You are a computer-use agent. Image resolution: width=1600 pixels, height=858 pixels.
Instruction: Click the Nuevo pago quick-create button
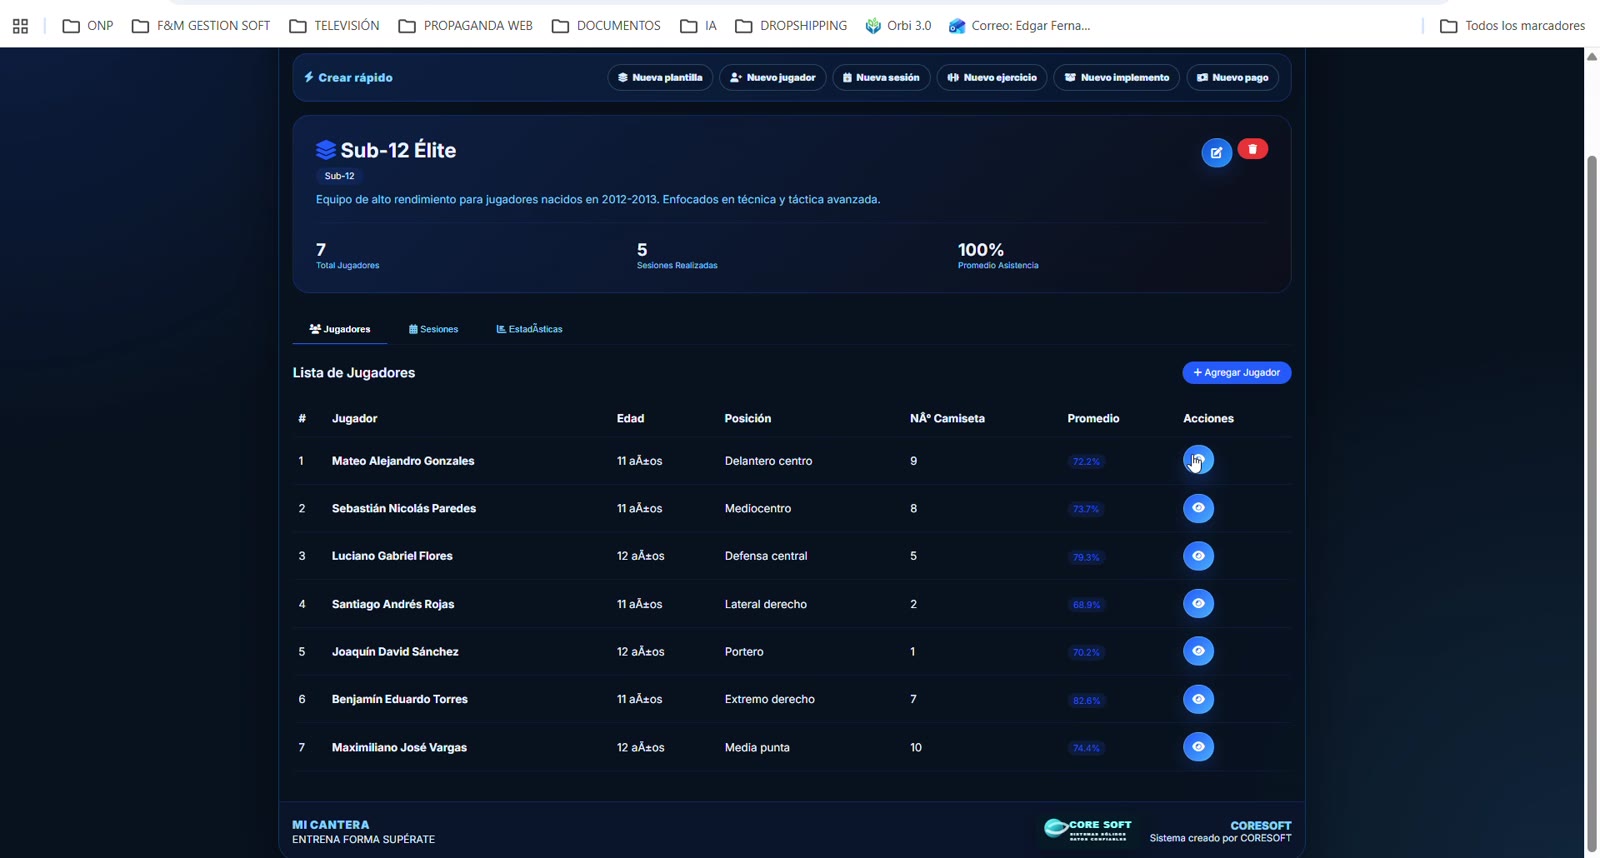1232,77
